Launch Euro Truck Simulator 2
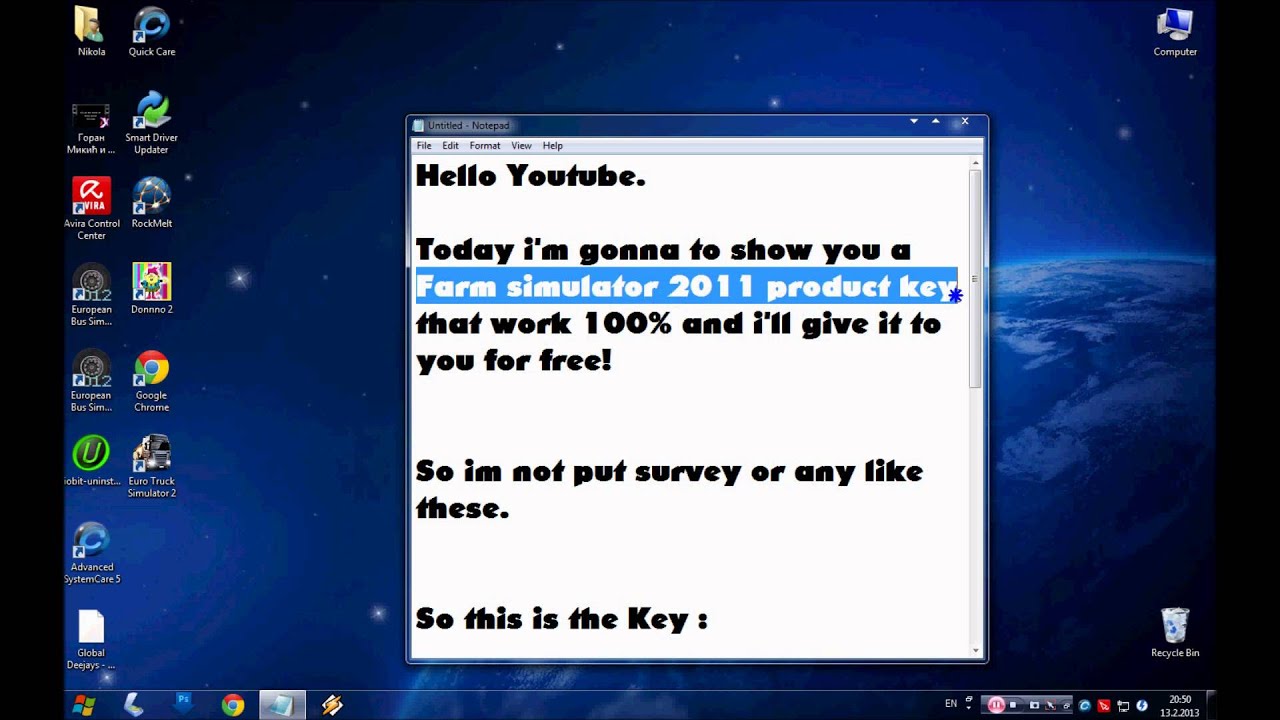1280x720 pixels. (x=152, y=466)
